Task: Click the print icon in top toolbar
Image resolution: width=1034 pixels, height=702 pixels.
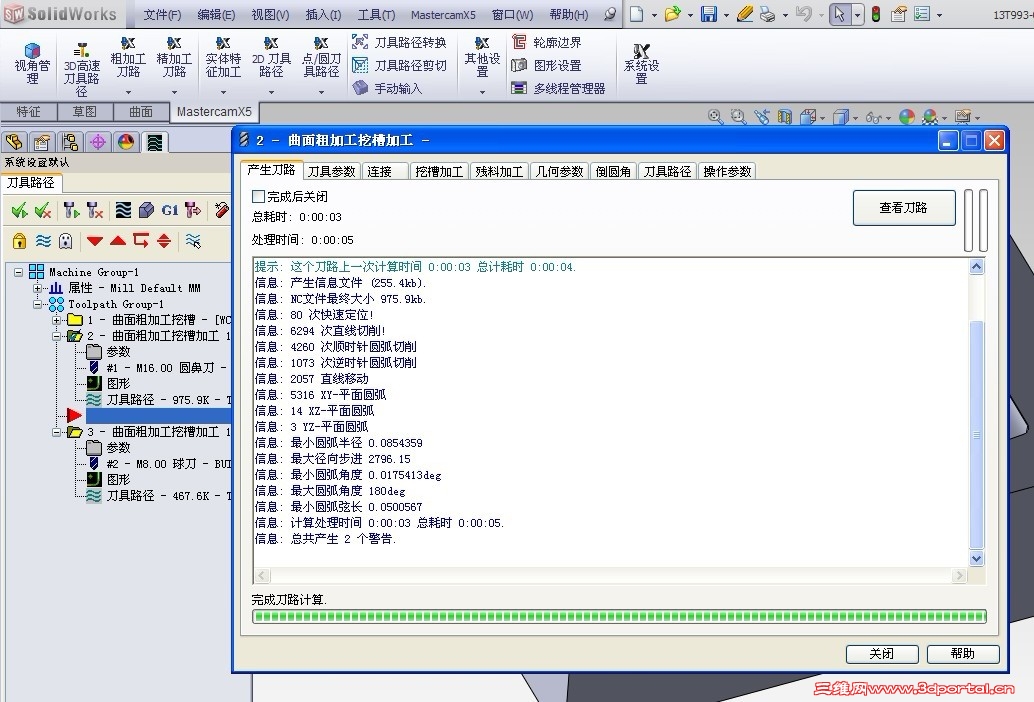Action: 767,14
